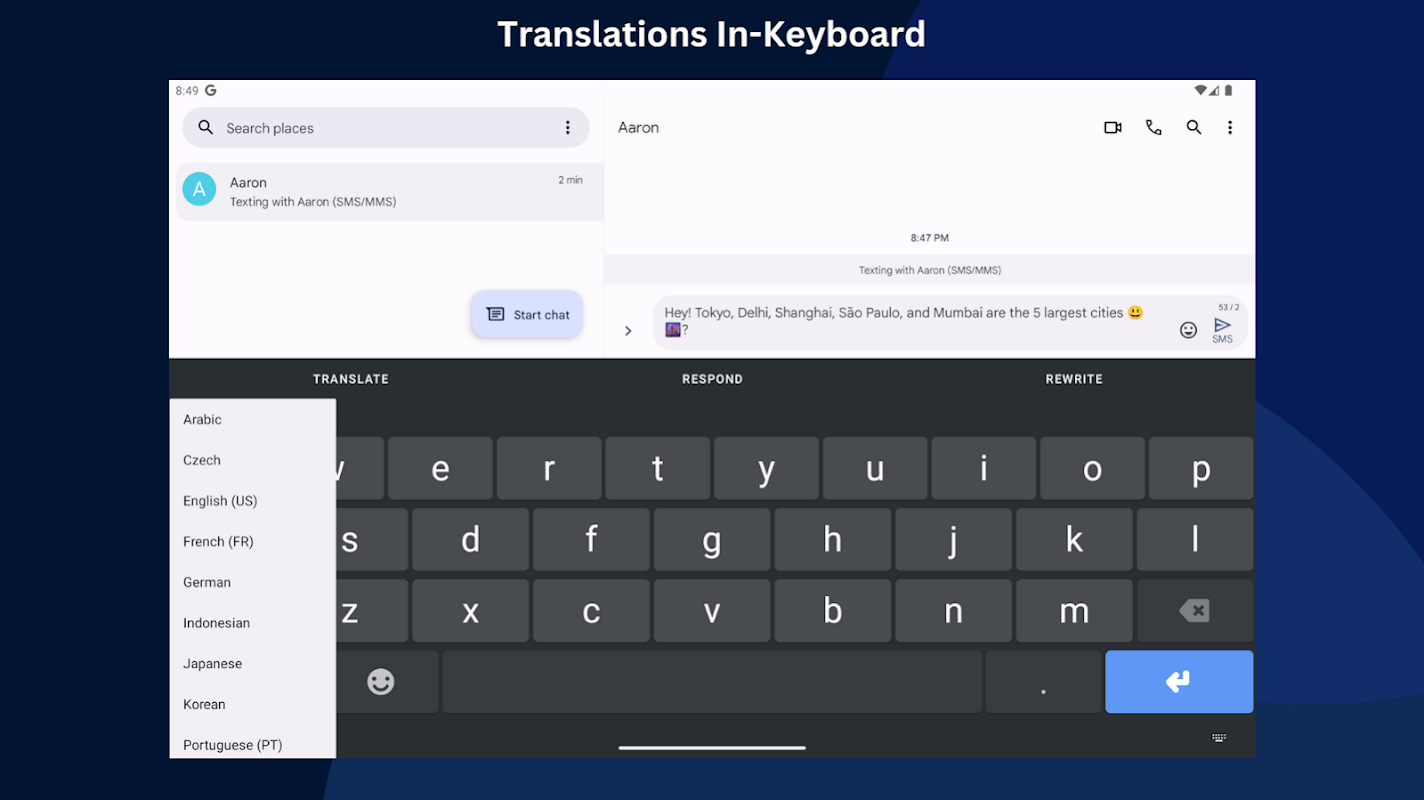Switch to the RESPOND tab
Image resolution: width=1424 pixels, height=800 pixels.
coord(712,379)
